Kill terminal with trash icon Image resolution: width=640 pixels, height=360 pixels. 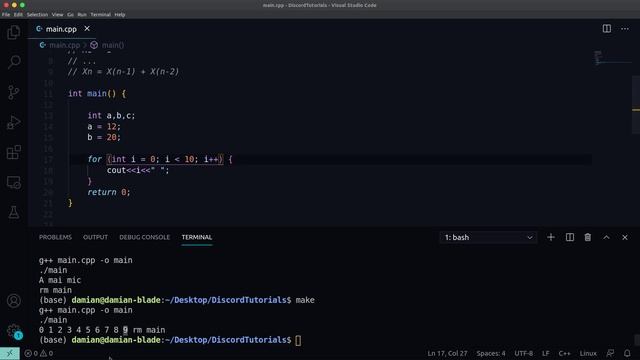coord(588,237)
